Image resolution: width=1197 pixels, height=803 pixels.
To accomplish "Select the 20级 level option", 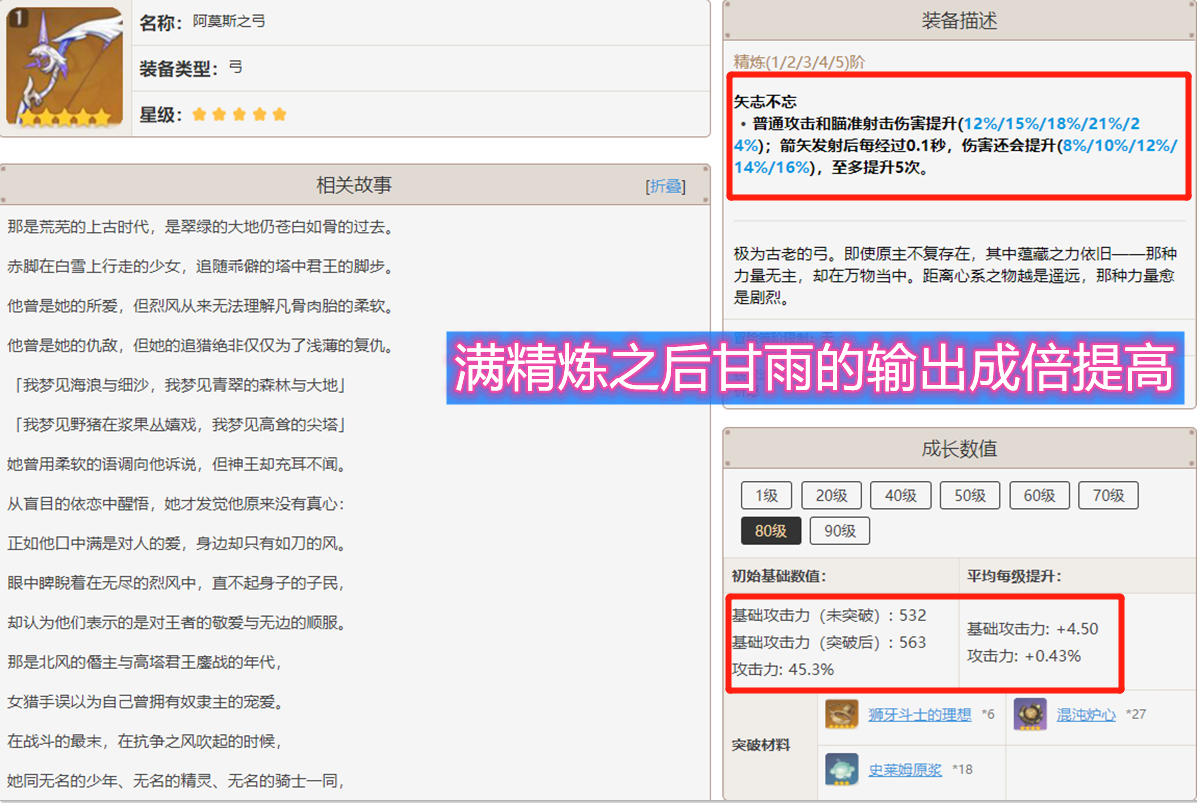I will click(831, 495).
